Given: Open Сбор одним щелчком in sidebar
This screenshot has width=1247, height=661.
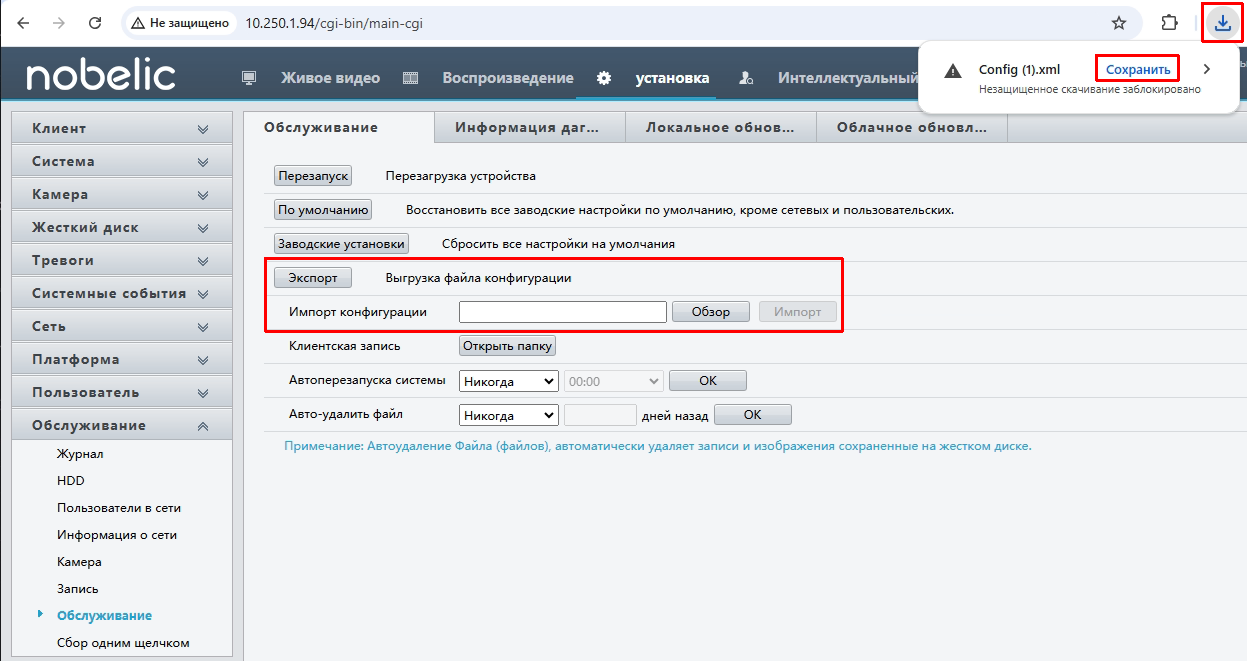Looking at the screenshot, I should point(123,643).
